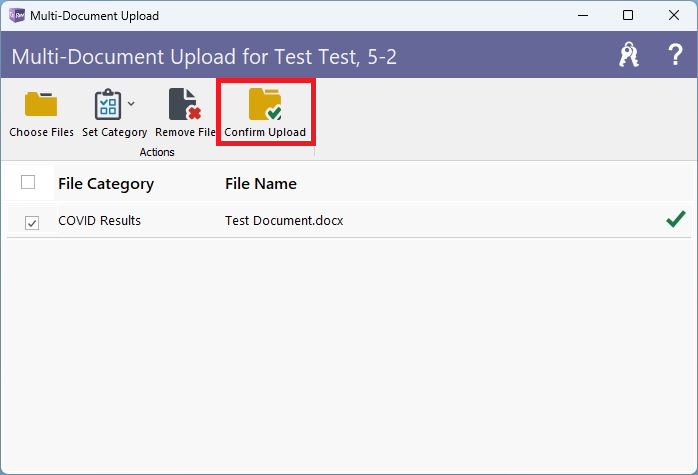Click the Remove File text label

click(185, 132)
